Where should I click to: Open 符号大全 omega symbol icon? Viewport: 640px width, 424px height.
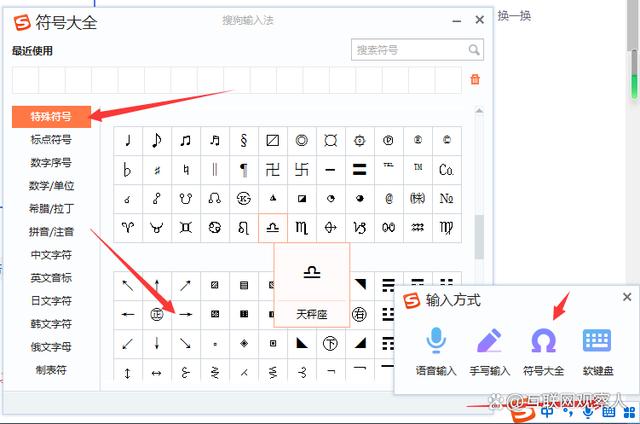point(543,340)
